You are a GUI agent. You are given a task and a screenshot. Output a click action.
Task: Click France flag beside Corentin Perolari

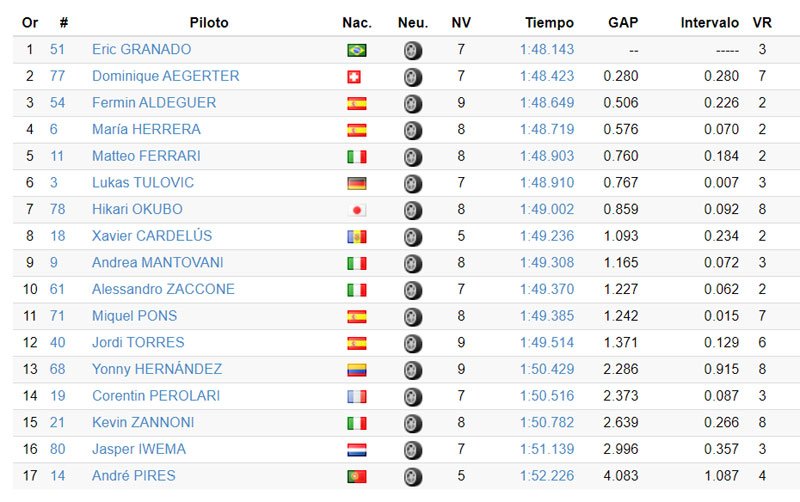(356, 396)
